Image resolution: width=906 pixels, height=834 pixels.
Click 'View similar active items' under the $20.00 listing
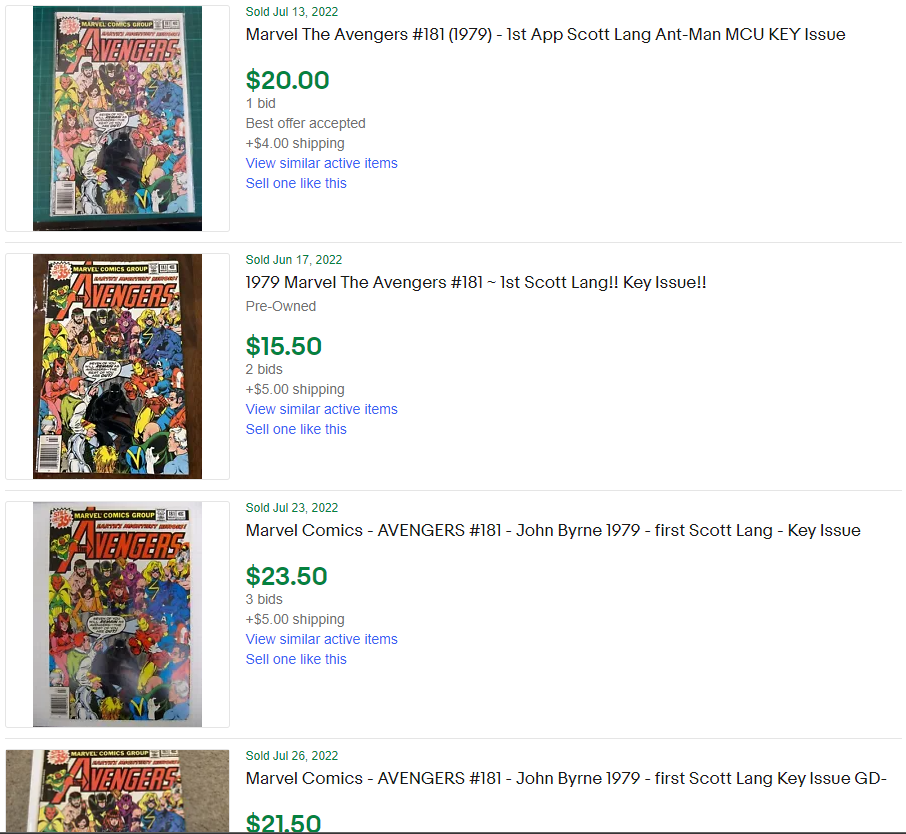321,164
